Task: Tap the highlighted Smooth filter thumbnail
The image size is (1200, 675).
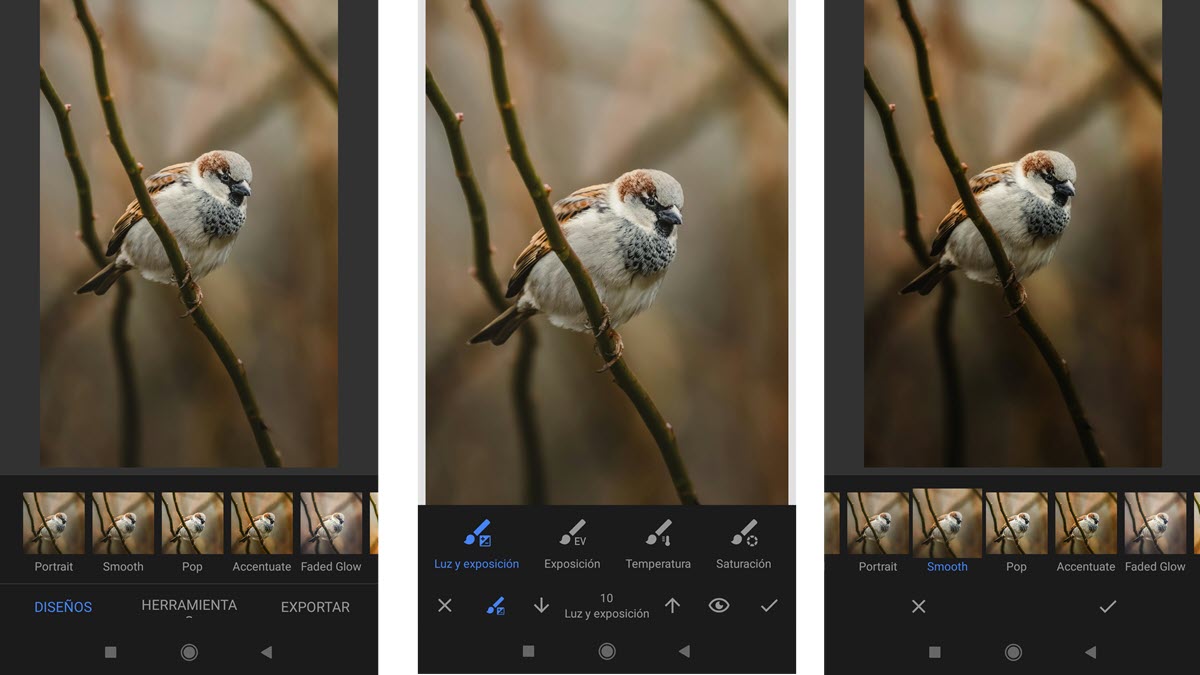Action: (947, 524)
